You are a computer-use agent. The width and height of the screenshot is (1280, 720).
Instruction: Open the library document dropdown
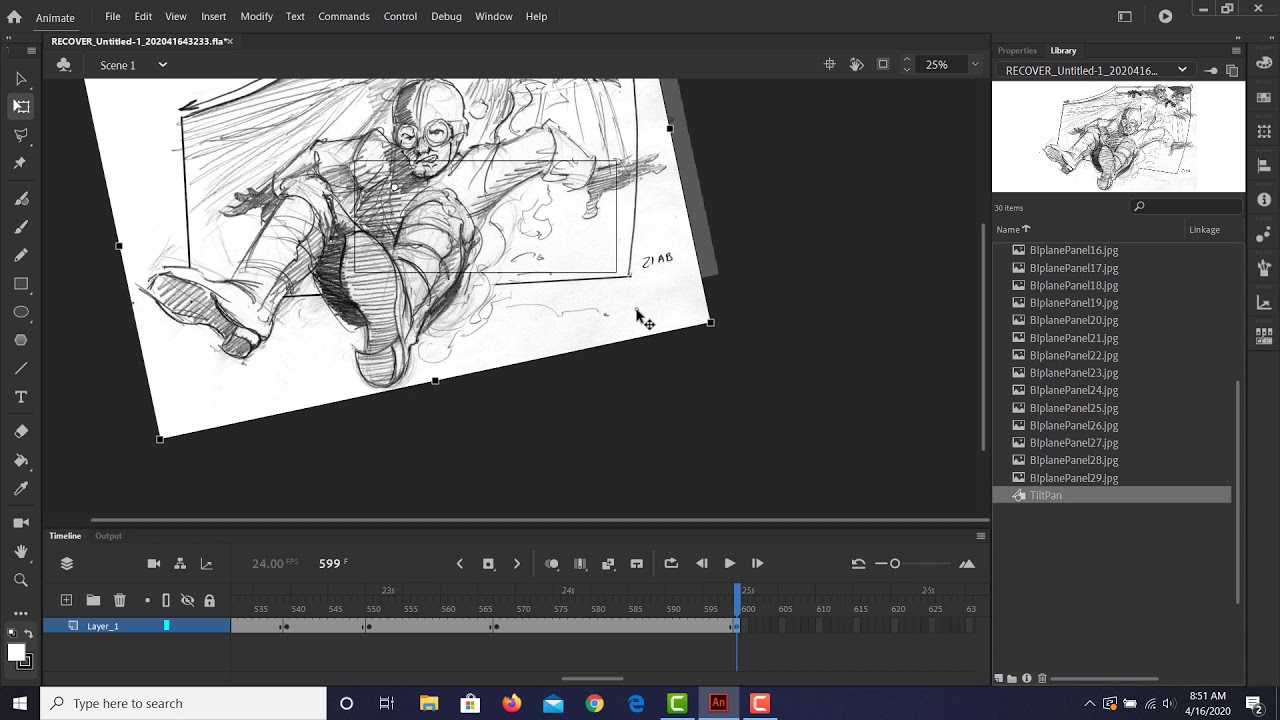point(1182,70)
